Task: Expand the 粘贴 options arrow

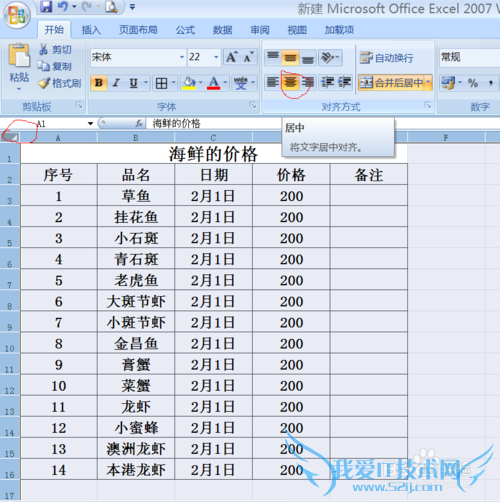Action: (19, 89)
